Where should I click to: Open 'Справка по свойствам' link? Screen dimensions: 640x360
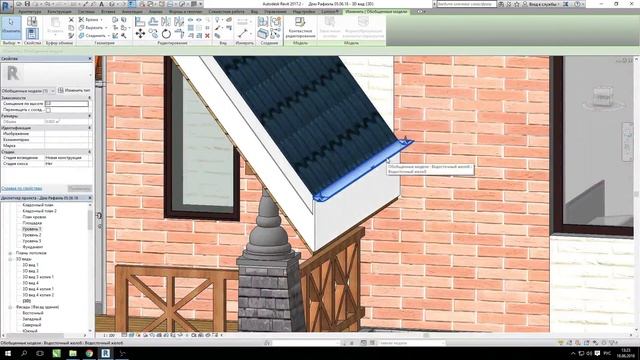pyautogui.click(x=22, y=189)
